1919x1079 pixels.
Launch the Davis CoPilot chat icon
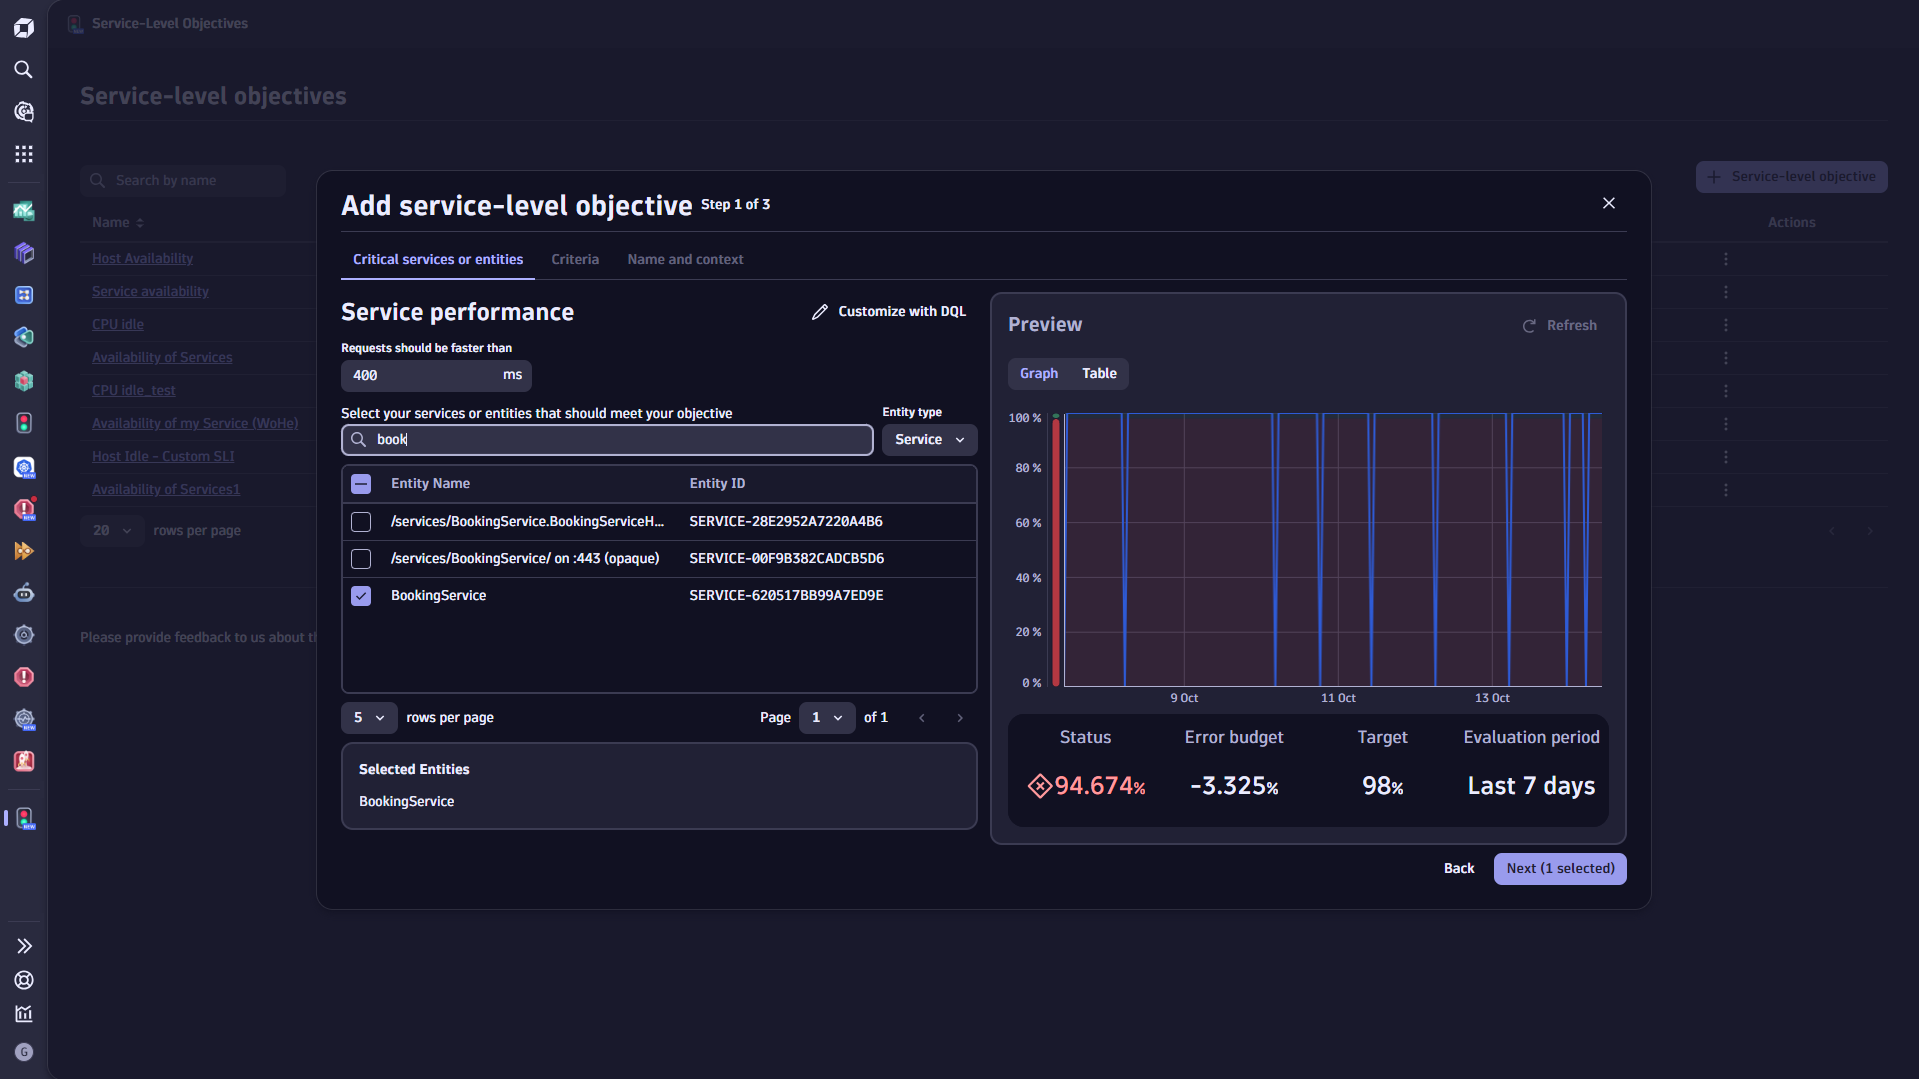point(24,112)
